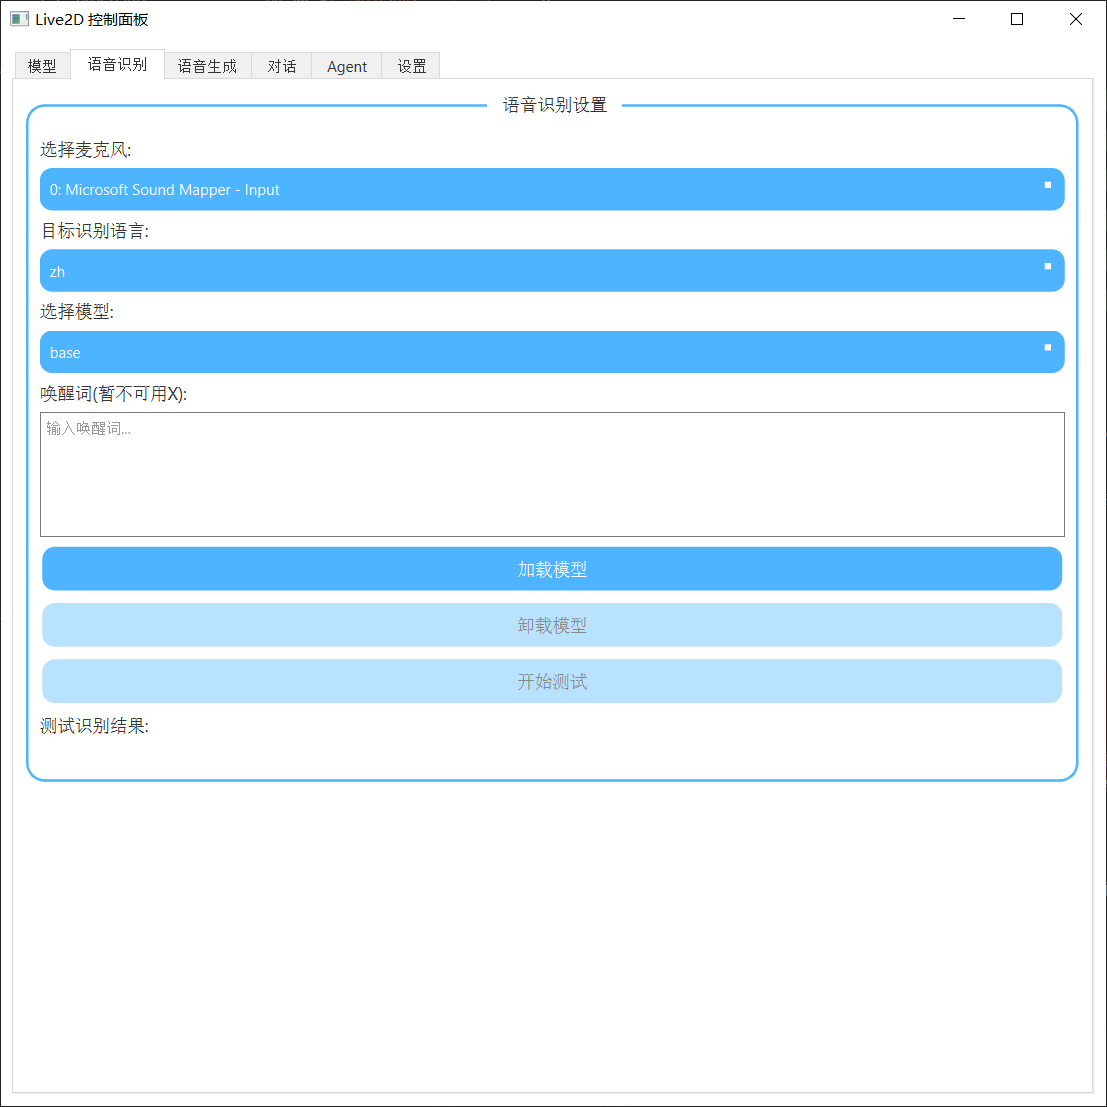Click the 测试识别结果 label
Image resolution: width=1107 pixels, height=1107 pixels.
click(x=94, y=725)
